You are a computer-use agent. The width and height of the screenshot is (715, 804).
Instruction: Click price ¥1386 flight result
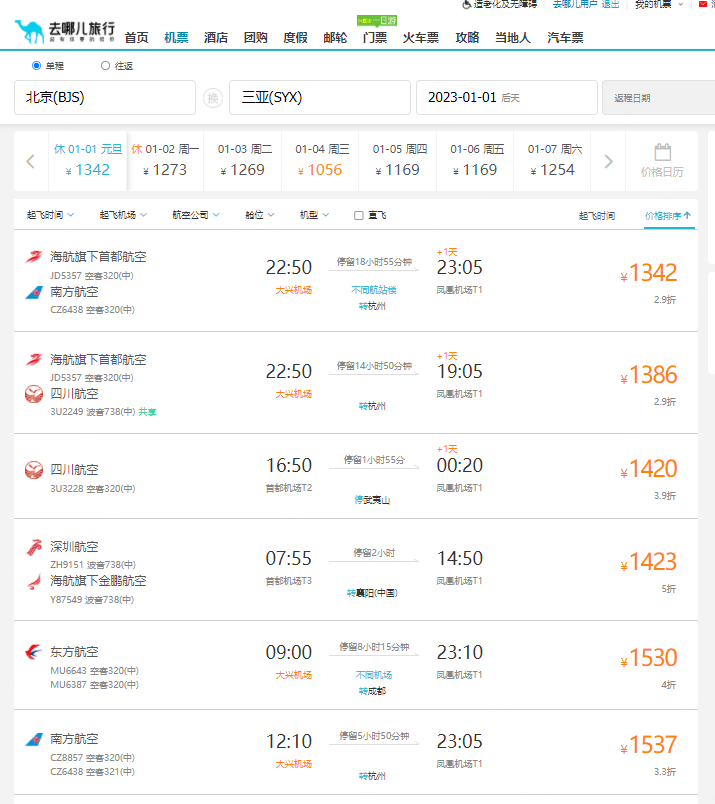[649, 375]
